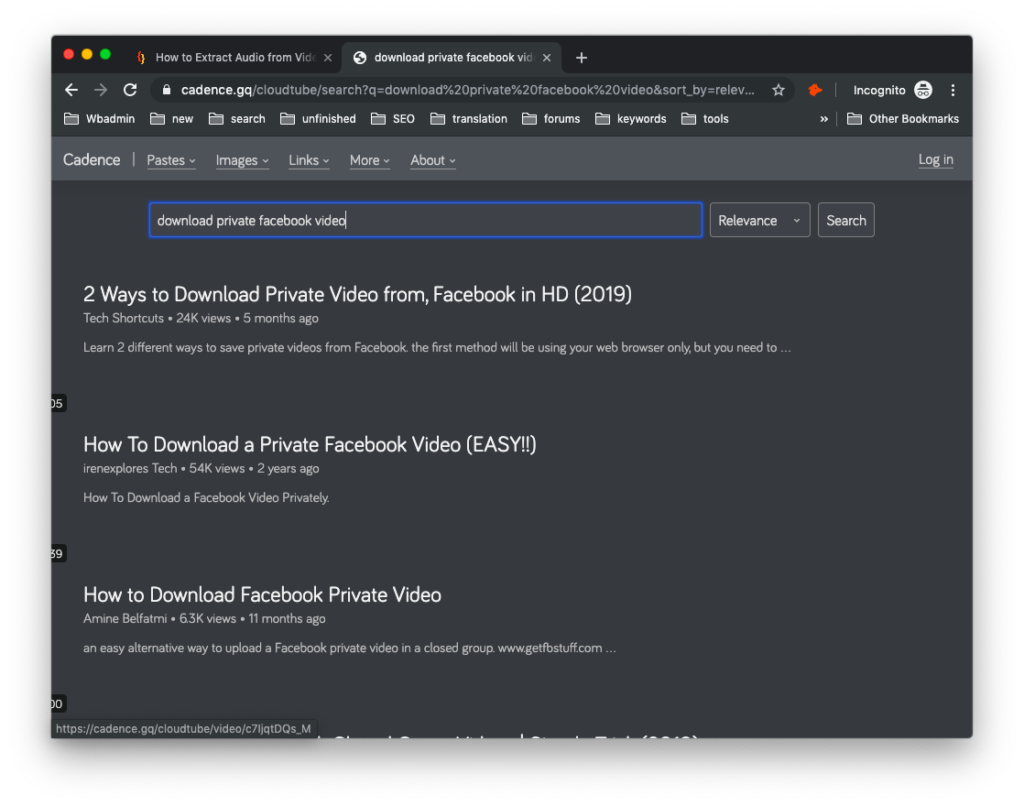This screenshot has width=1024, height=806.
Task: Focus the video search text field
Action: click(426, 220)
